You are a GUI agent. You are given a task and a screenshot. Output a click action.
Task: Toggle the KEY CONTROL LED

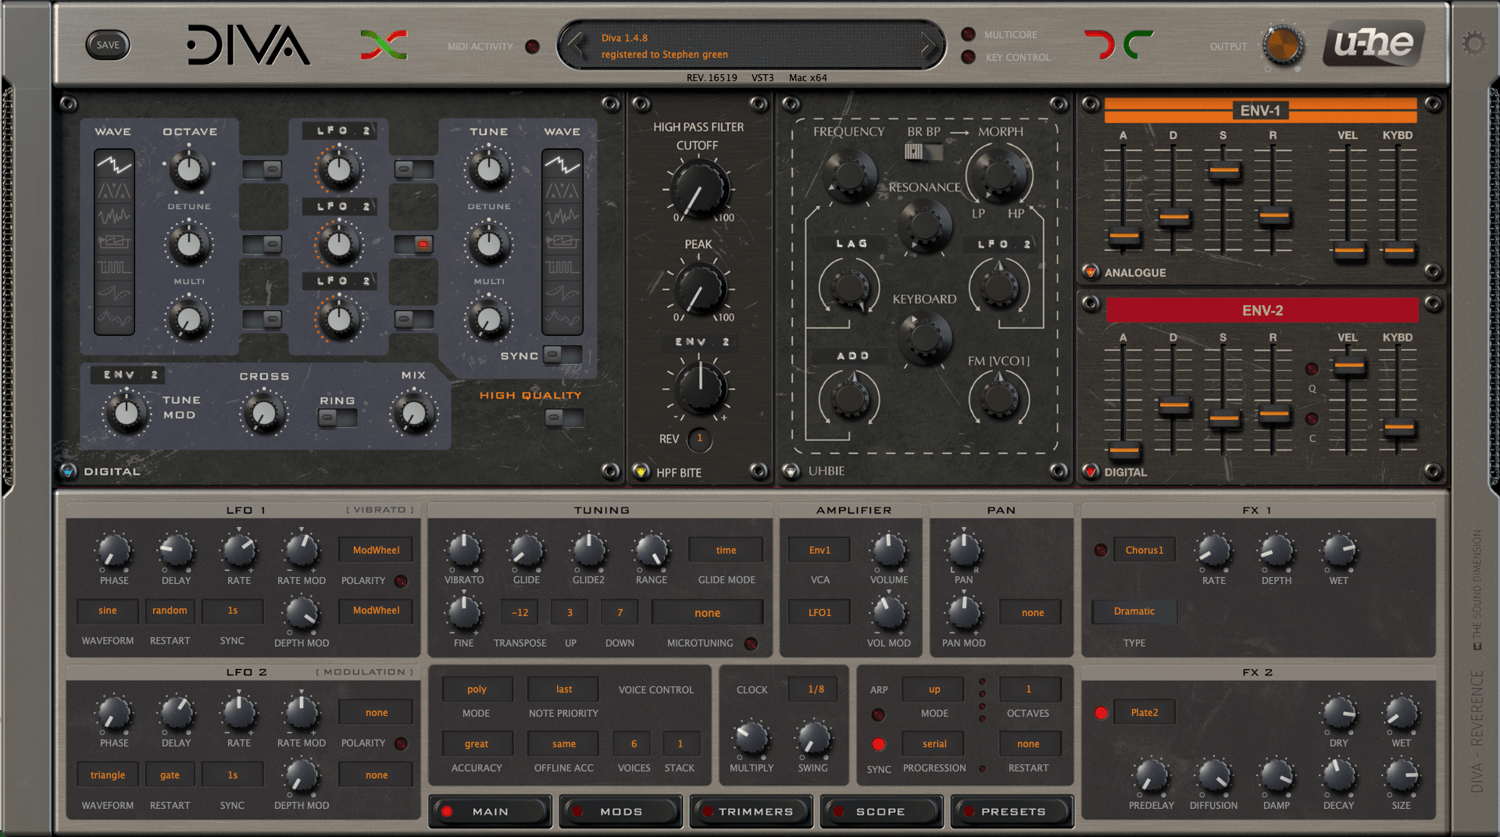(x=968, y=57)
